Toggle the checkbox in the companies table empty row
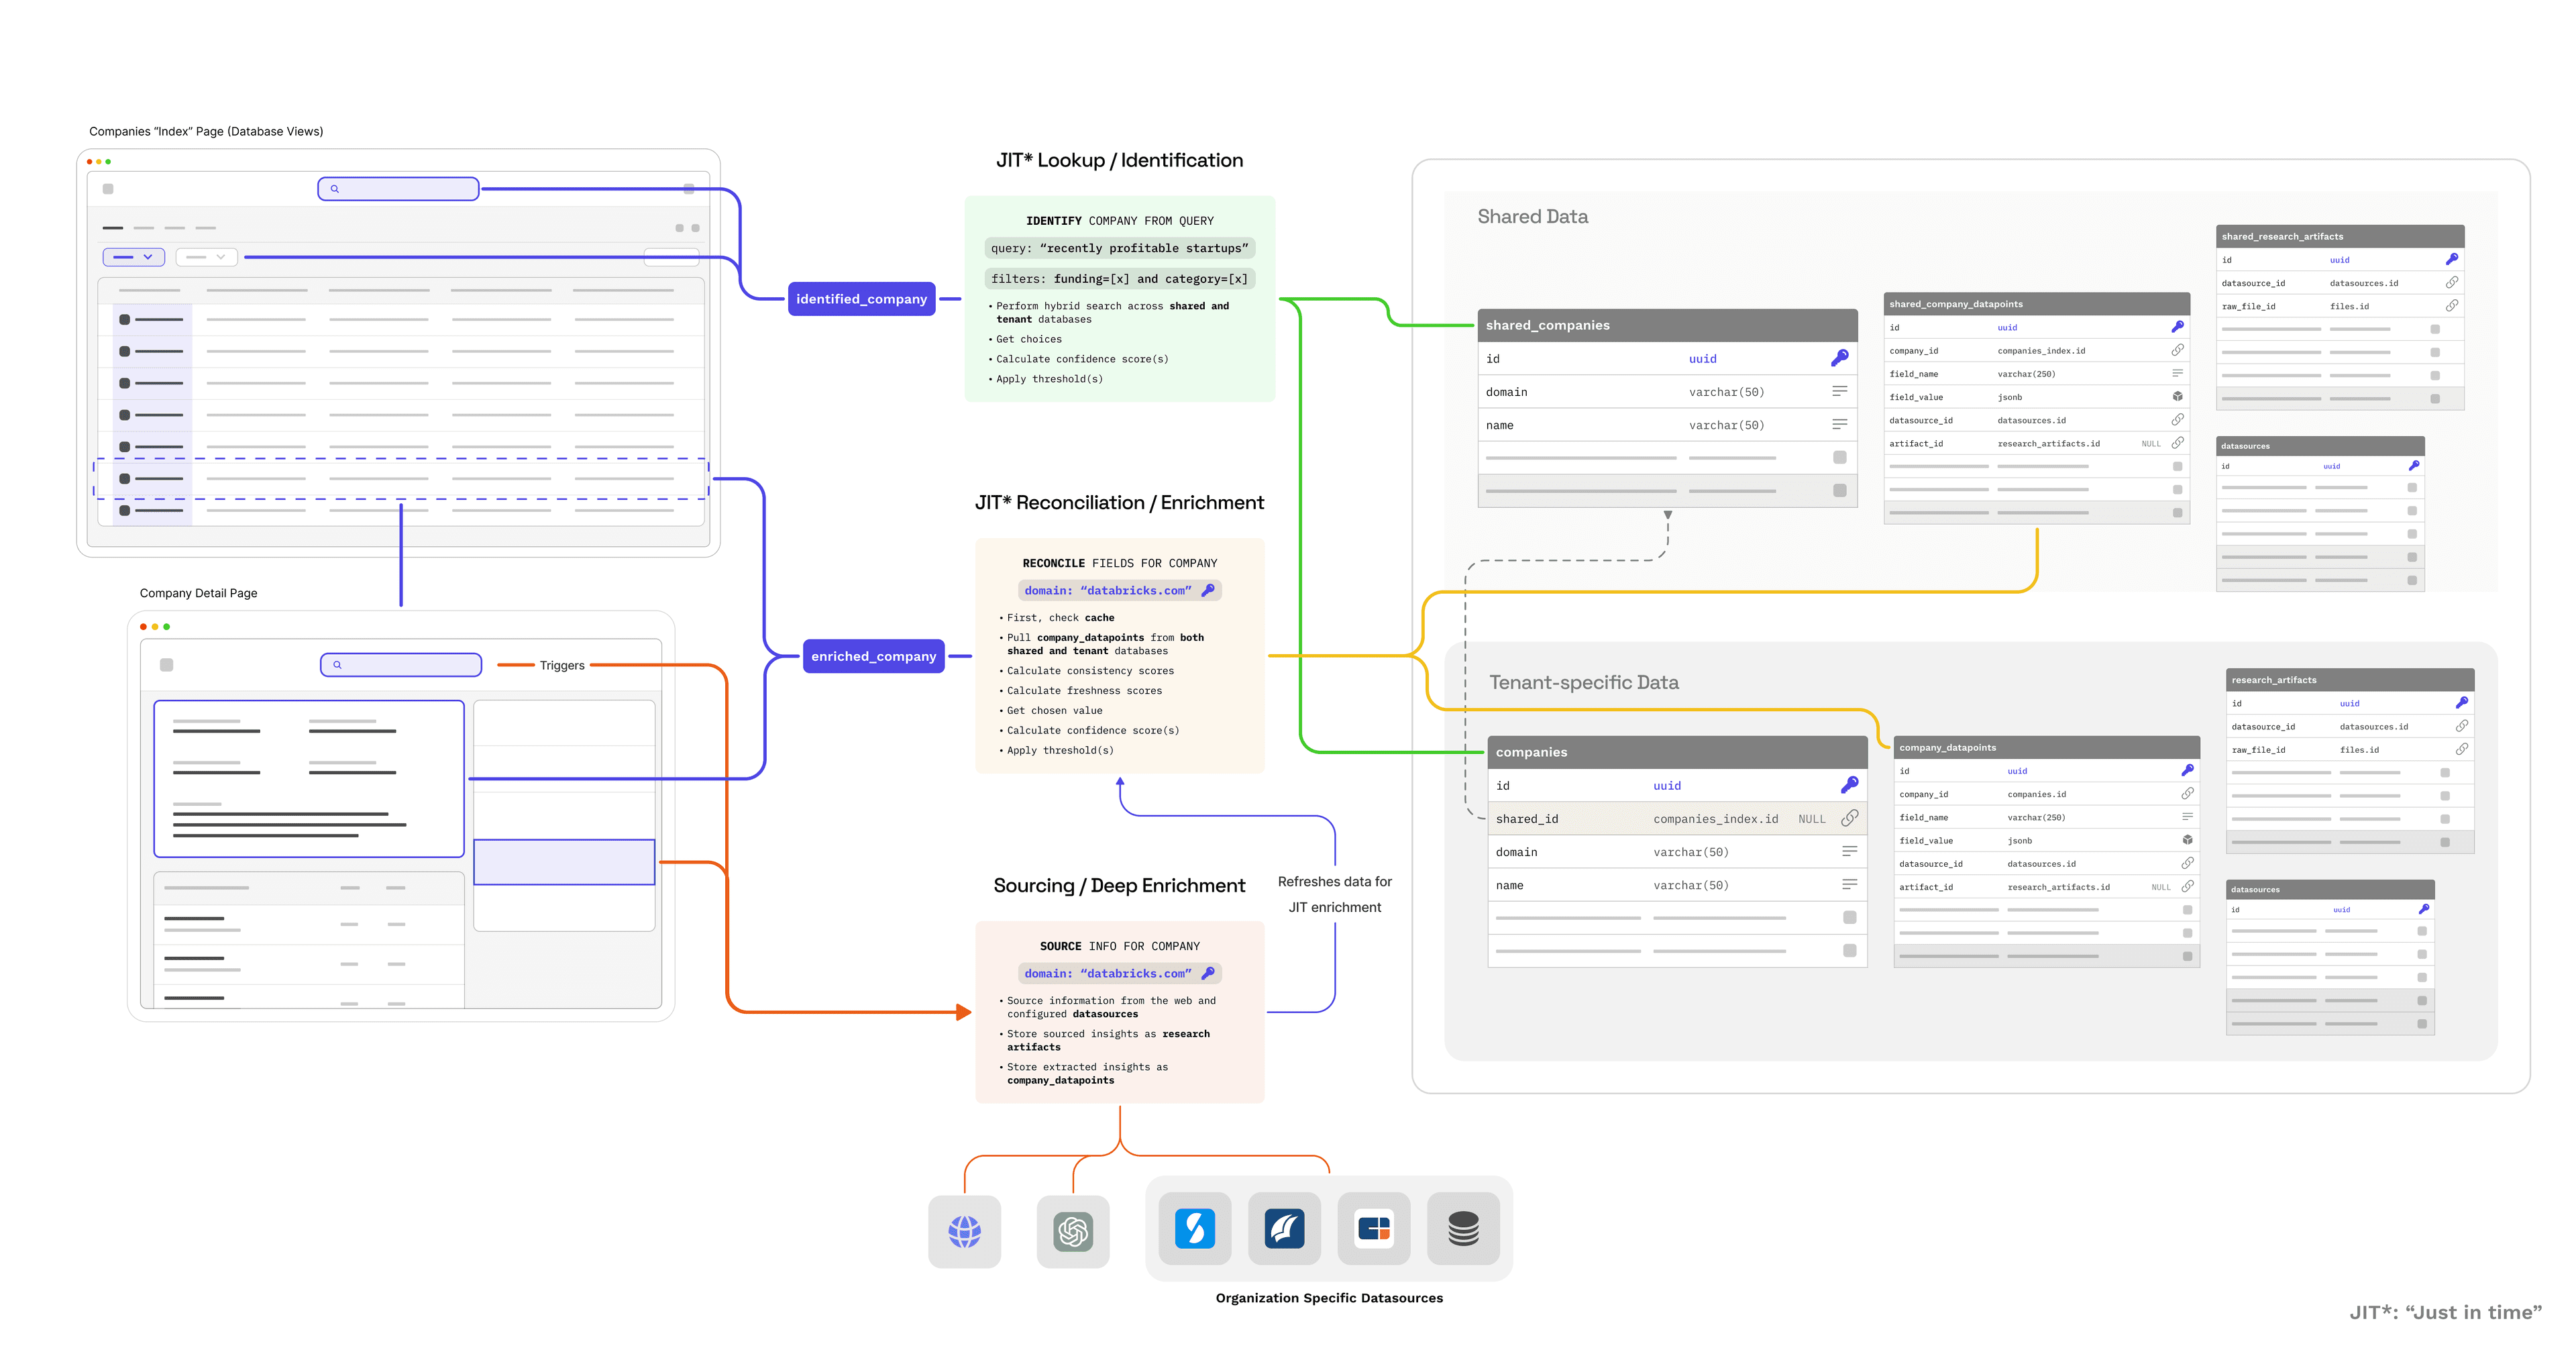 point(1851,917)
